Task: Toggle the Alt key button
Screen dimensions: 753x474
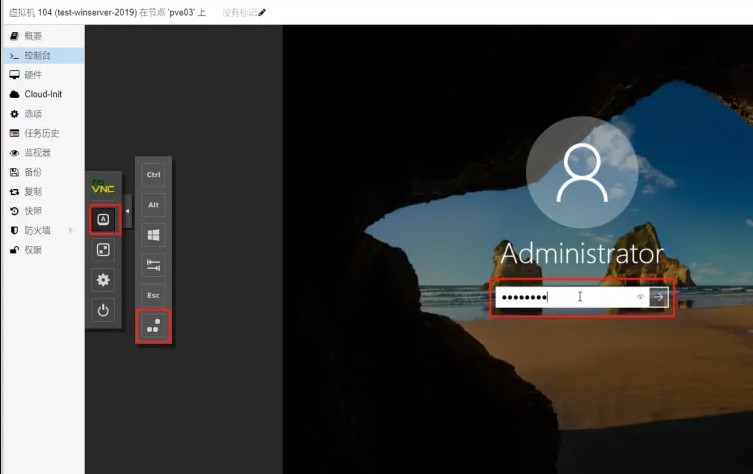Action: pyautogui.click(x=153, y=205)
